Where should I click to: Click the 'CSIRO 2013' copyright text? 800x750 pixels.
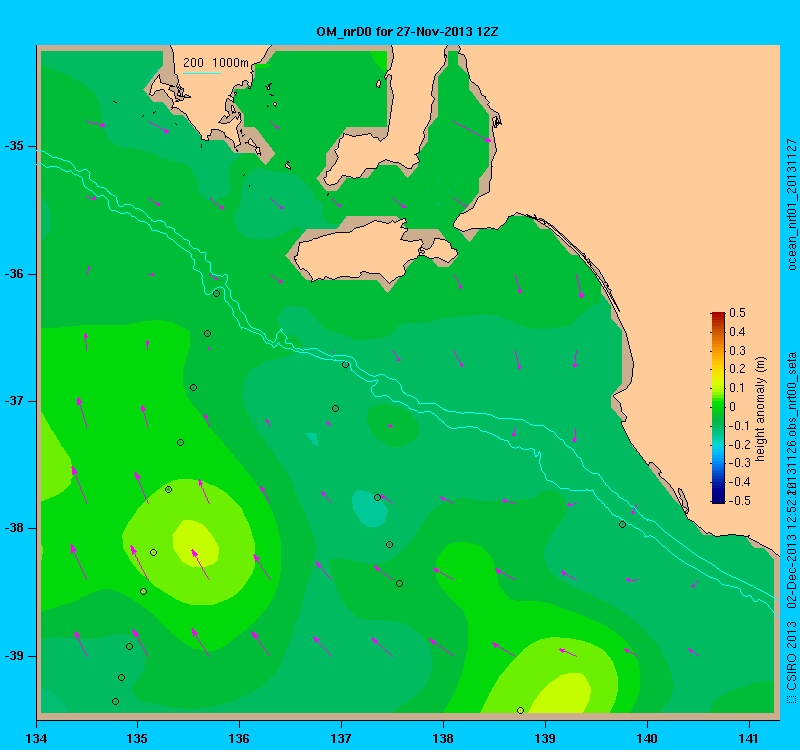click(x=792, y=656)
